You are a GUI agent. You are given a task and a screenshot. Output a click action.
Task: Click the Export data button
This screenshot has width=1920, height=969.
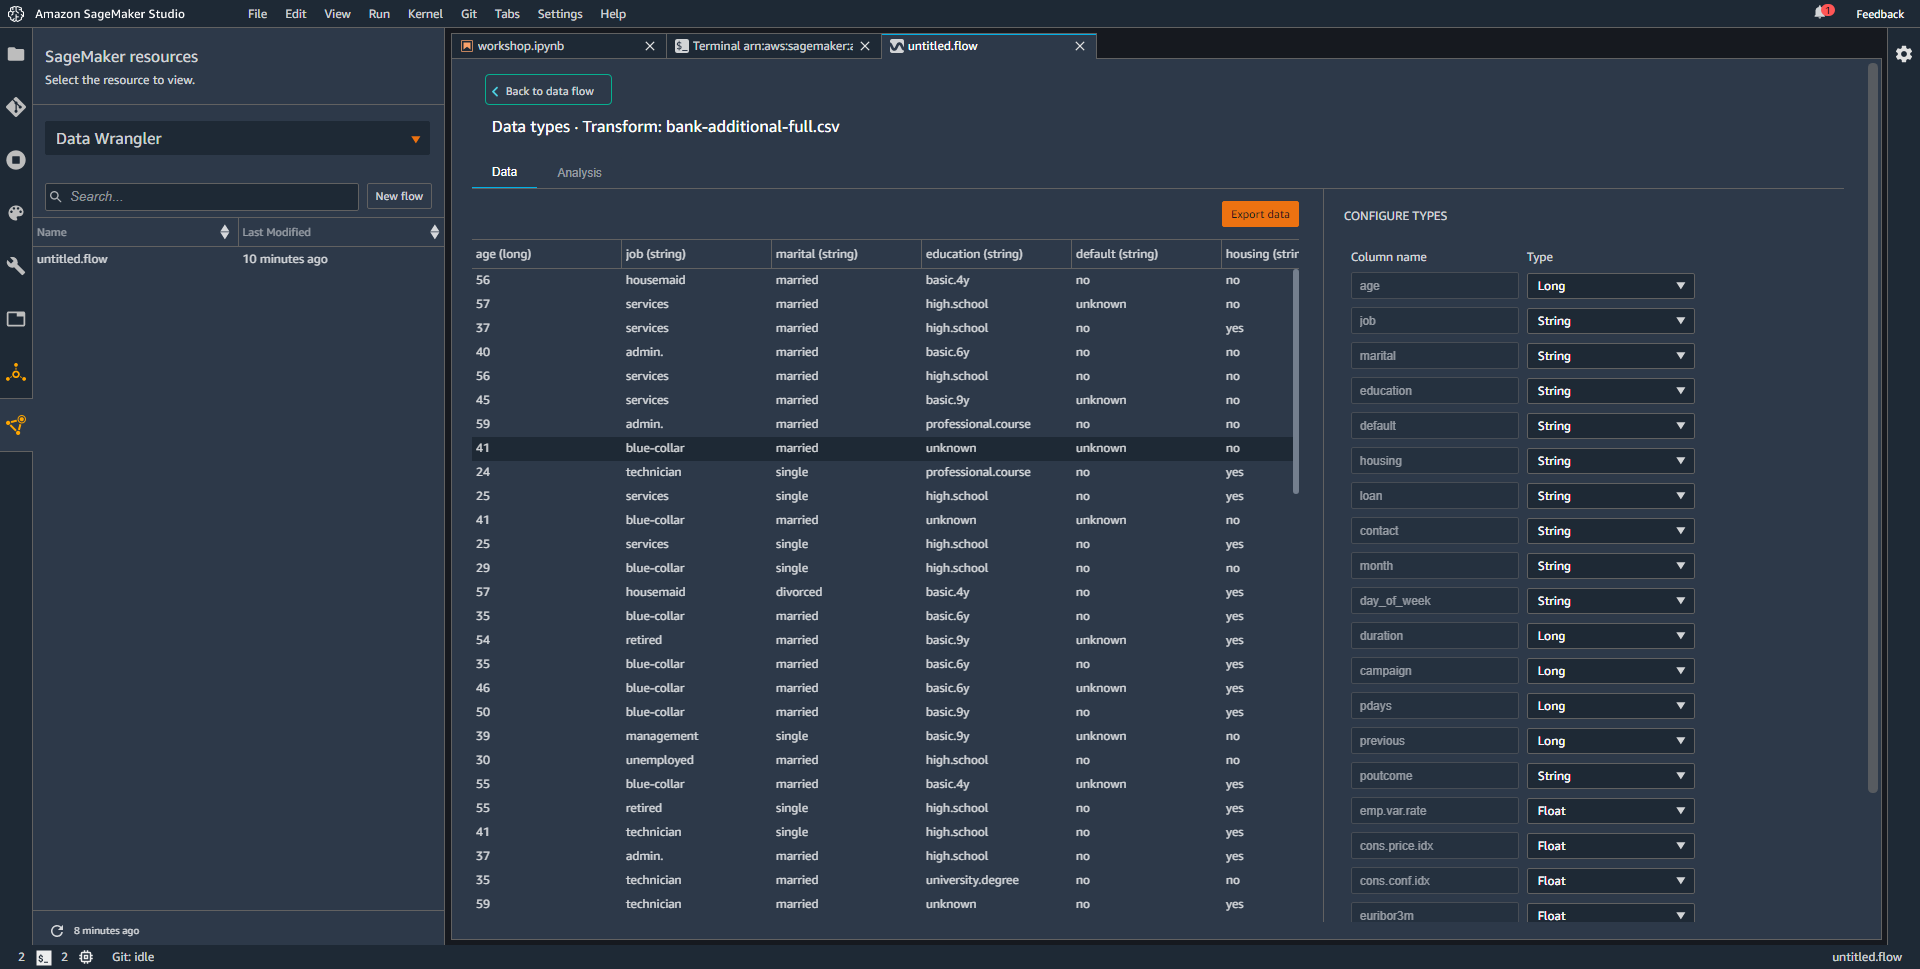1260,214
